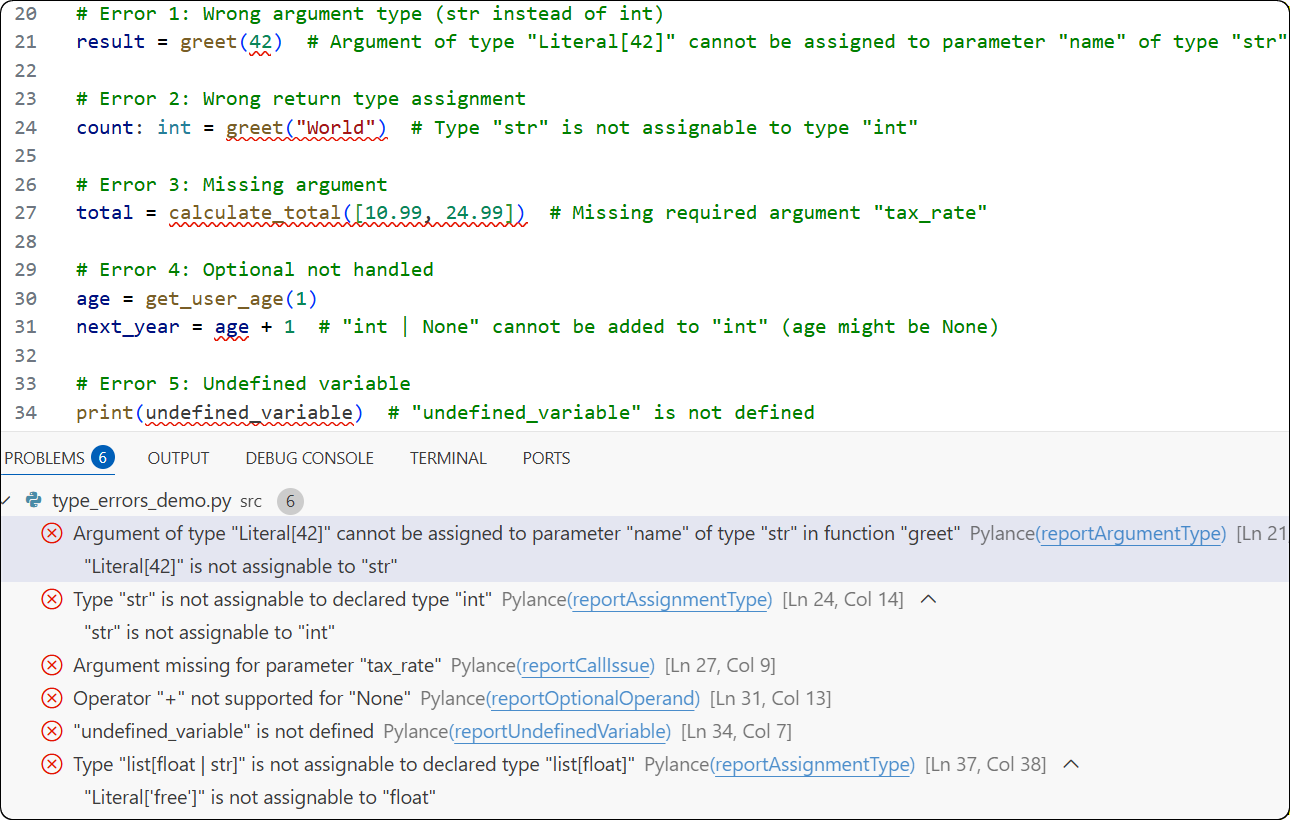Viewport: 1290px width, 820px height.
Task: Collapse the list[float | str] error details
Action: coord(1070,763)
